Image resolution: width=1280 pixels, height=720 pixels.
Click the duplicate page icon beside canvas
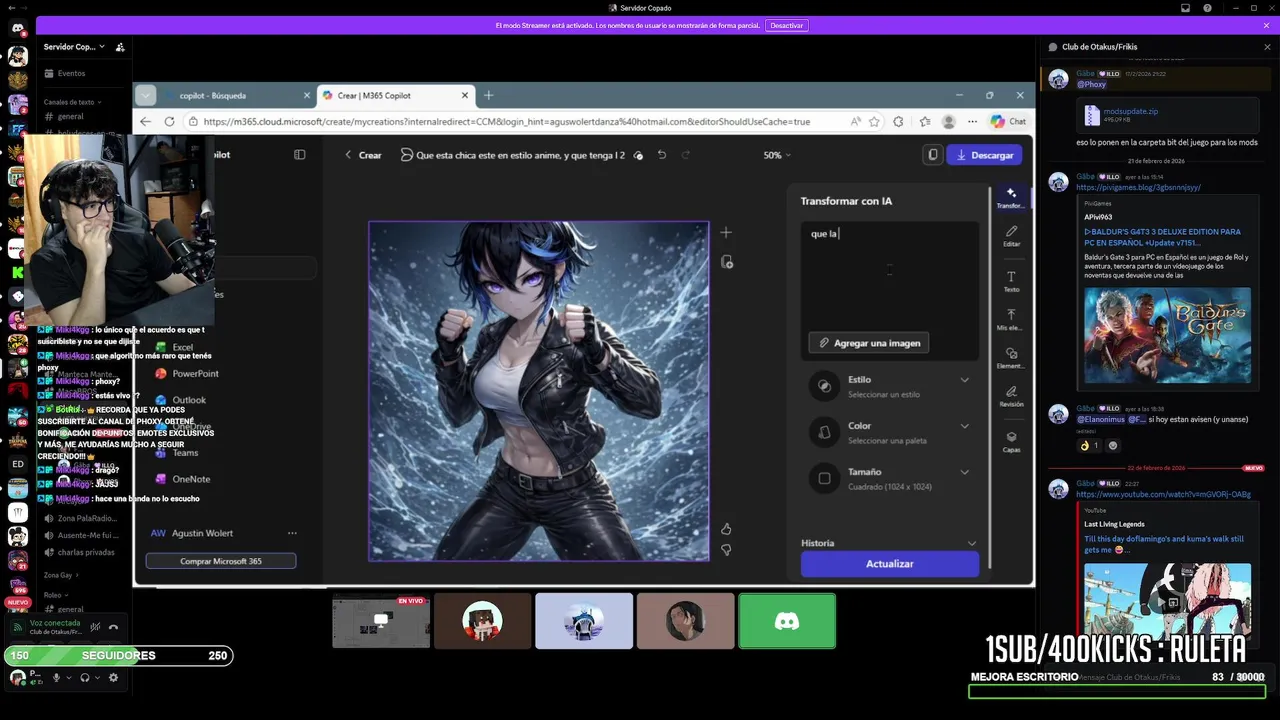(x=726, y=262)
